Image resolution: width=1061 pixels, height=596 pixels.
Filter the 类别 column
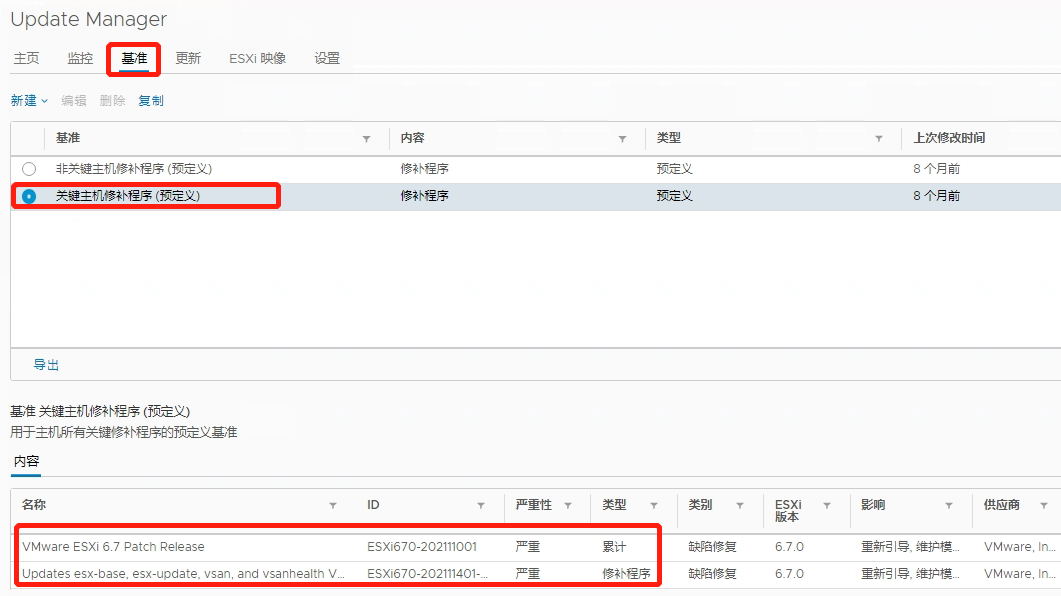point(740,505)
